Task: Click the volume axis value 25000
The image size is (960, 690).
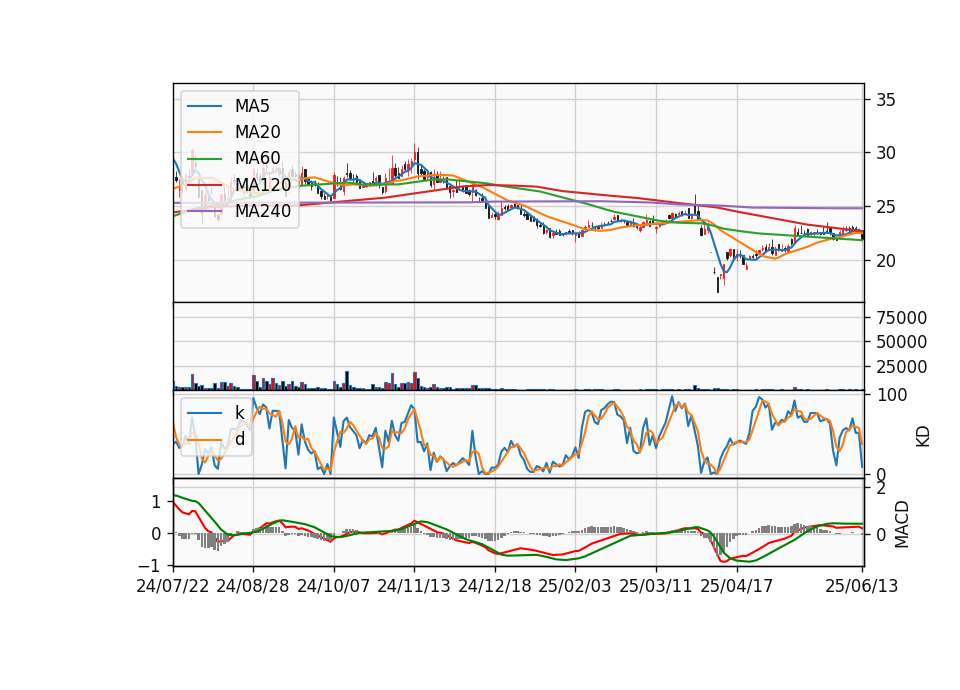Action: pos(901,367)
